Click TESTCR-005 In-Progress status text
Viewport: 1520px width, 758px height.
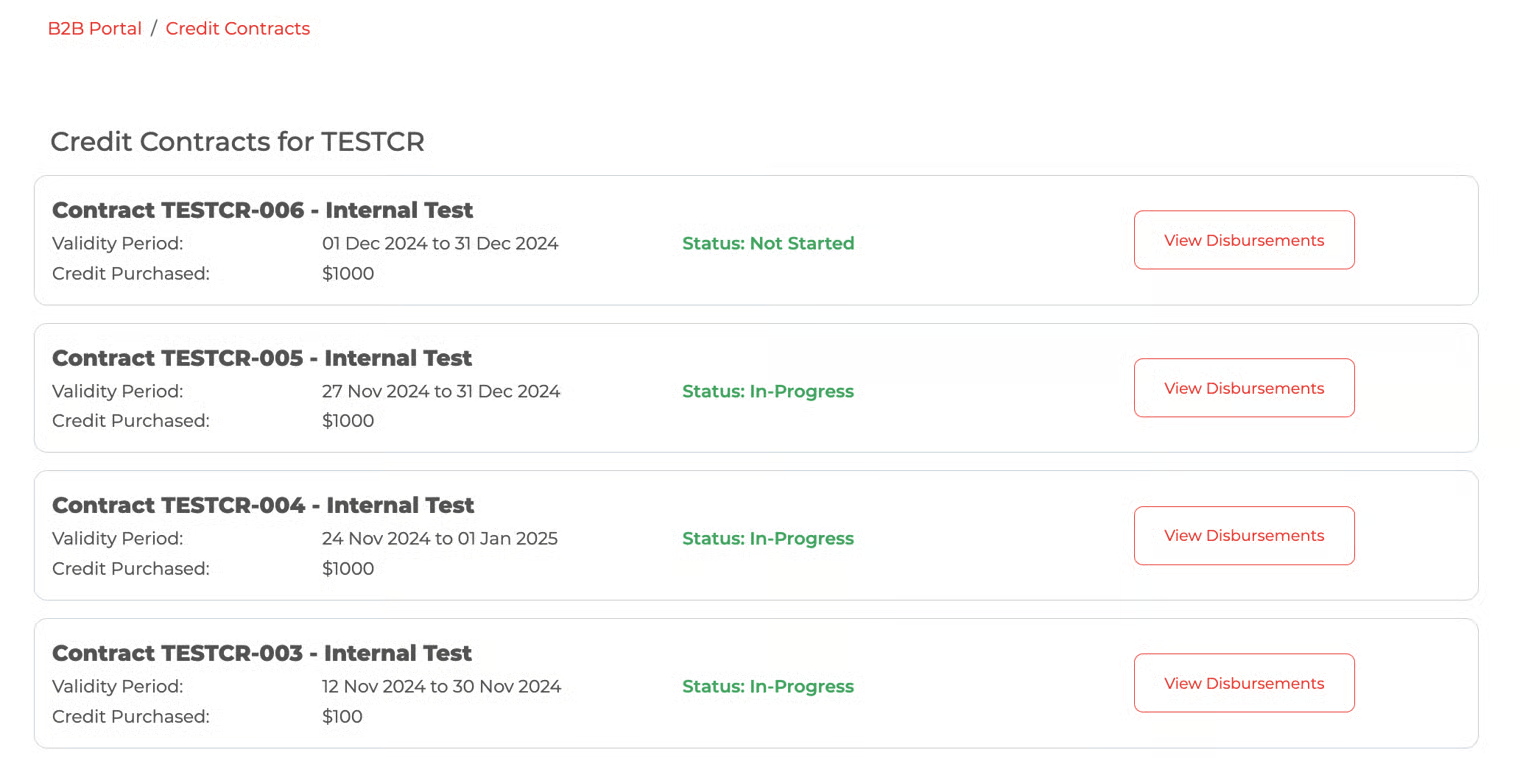click(768, 391)
